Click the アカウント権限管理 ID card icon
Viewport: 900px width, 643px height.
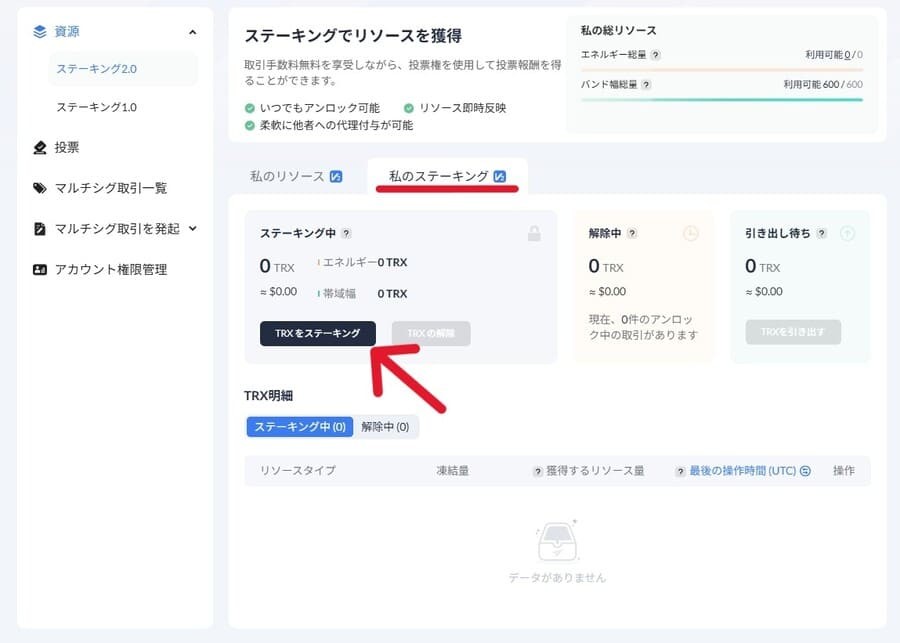click(40, 269)
